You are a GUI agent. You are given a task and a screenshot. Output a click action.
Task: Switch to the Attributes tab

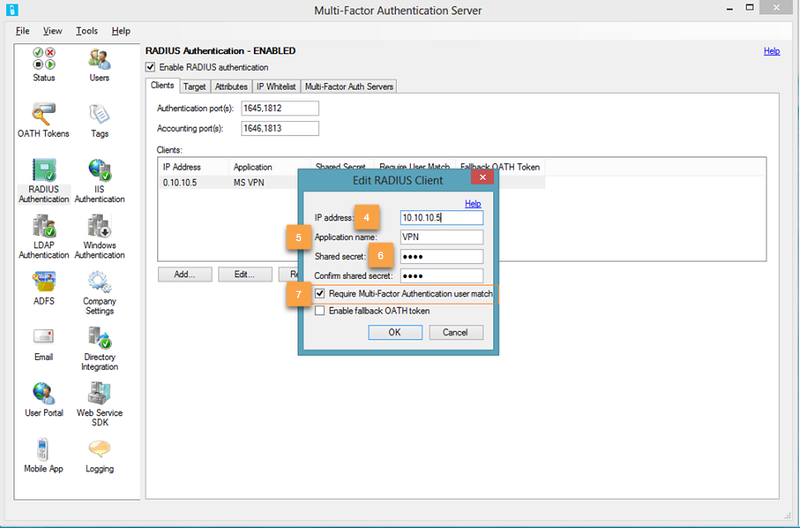(x=231, y=87)
